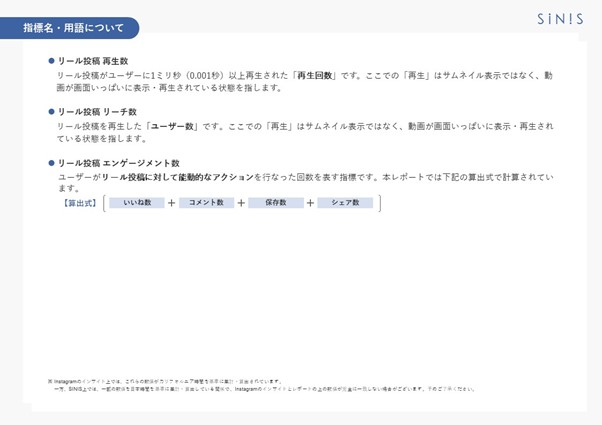Viewport: 602px width, 425px height.
Task: Select the コメント数 formula box
Action: (x=206, y=203)
